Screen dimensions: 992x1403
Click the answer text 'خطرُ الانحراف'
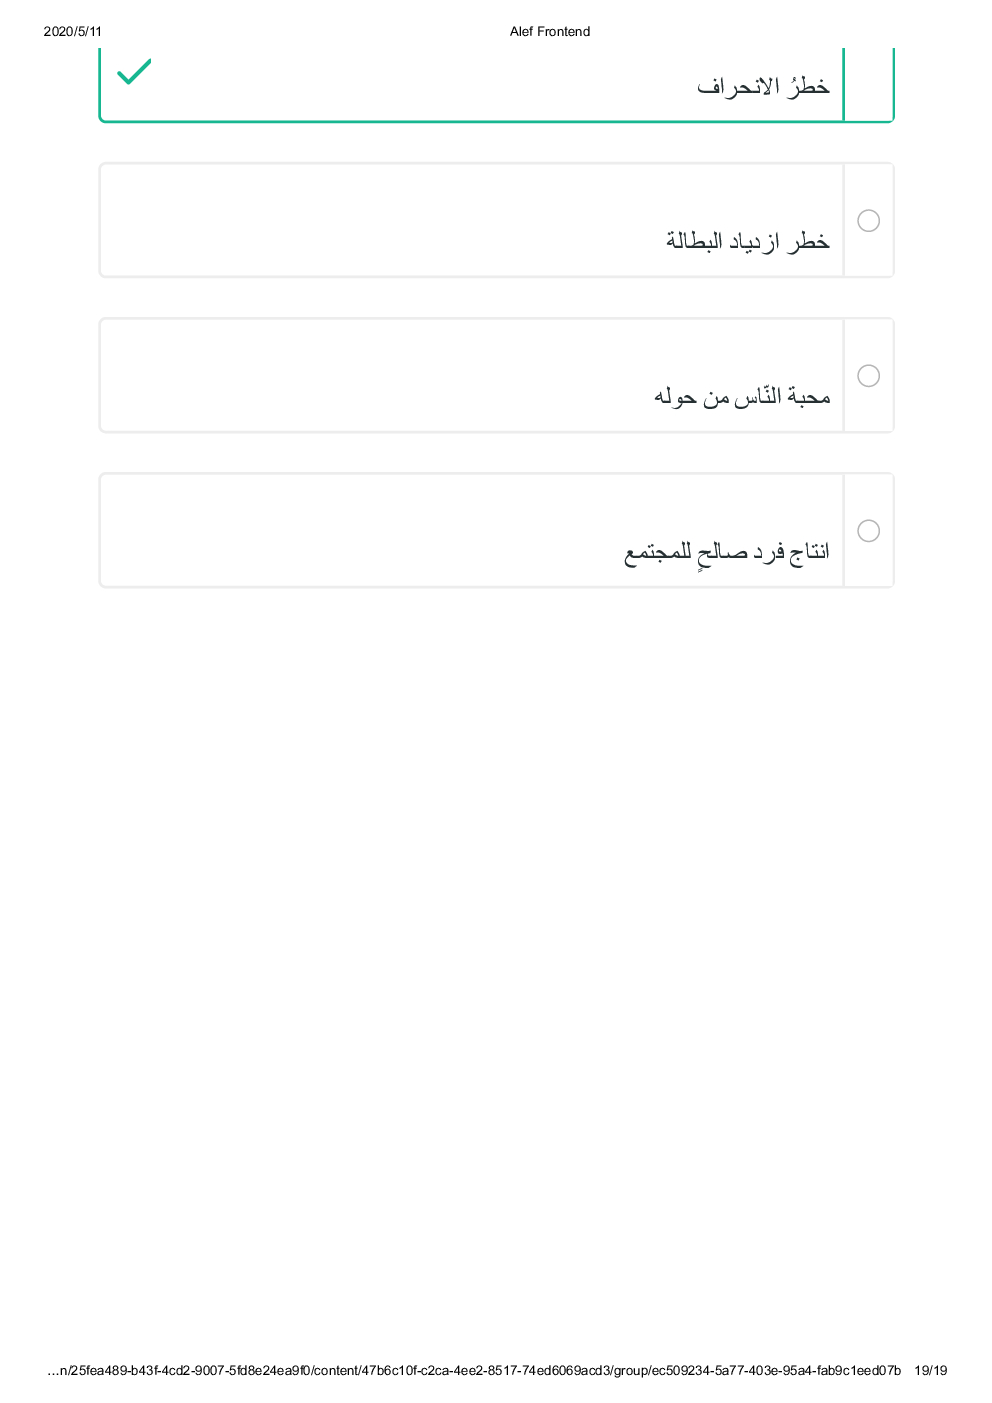(763, 87)
